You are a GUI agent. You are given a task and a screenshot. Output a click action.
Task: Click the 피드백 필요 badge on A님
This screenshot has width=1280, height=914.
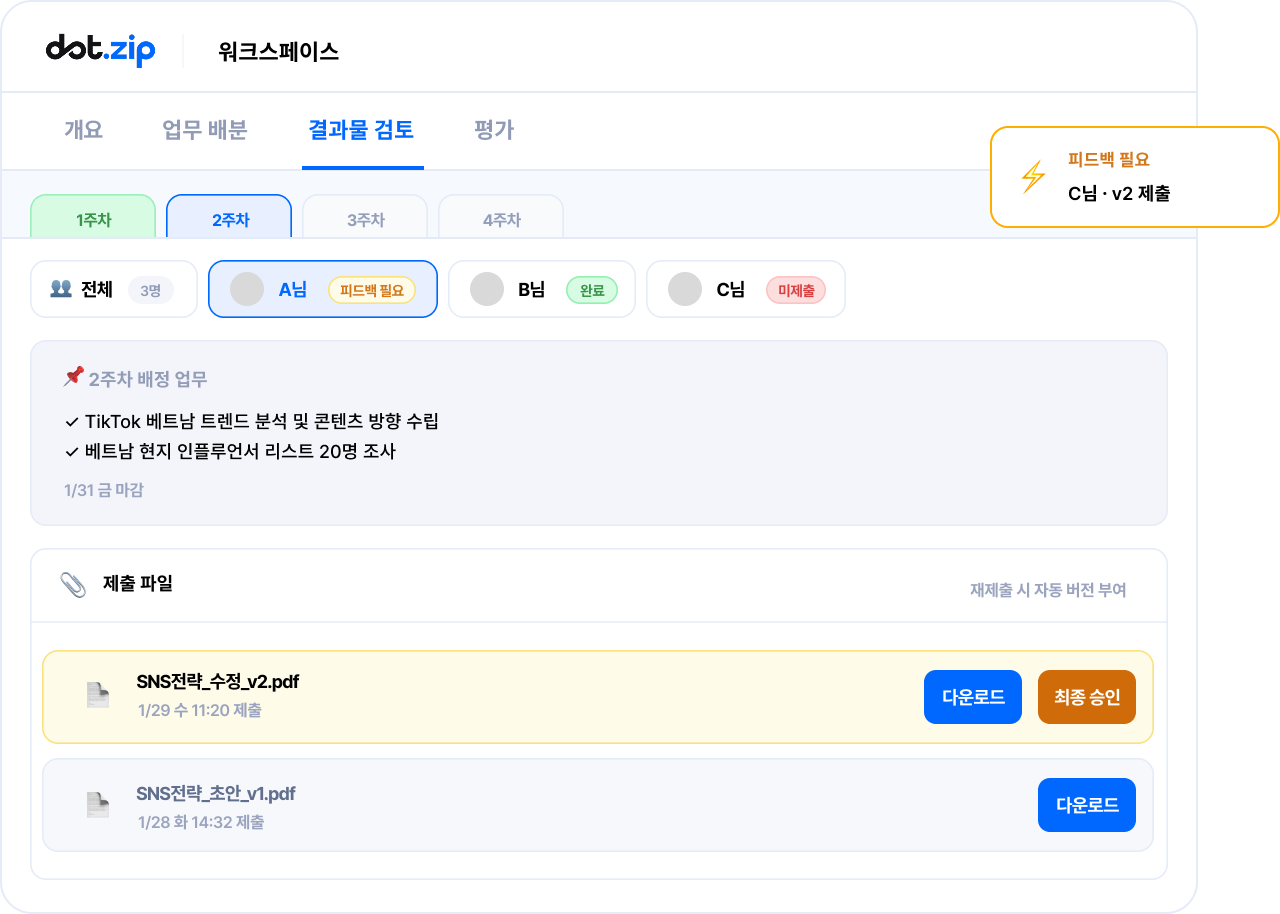pos(371,290)
